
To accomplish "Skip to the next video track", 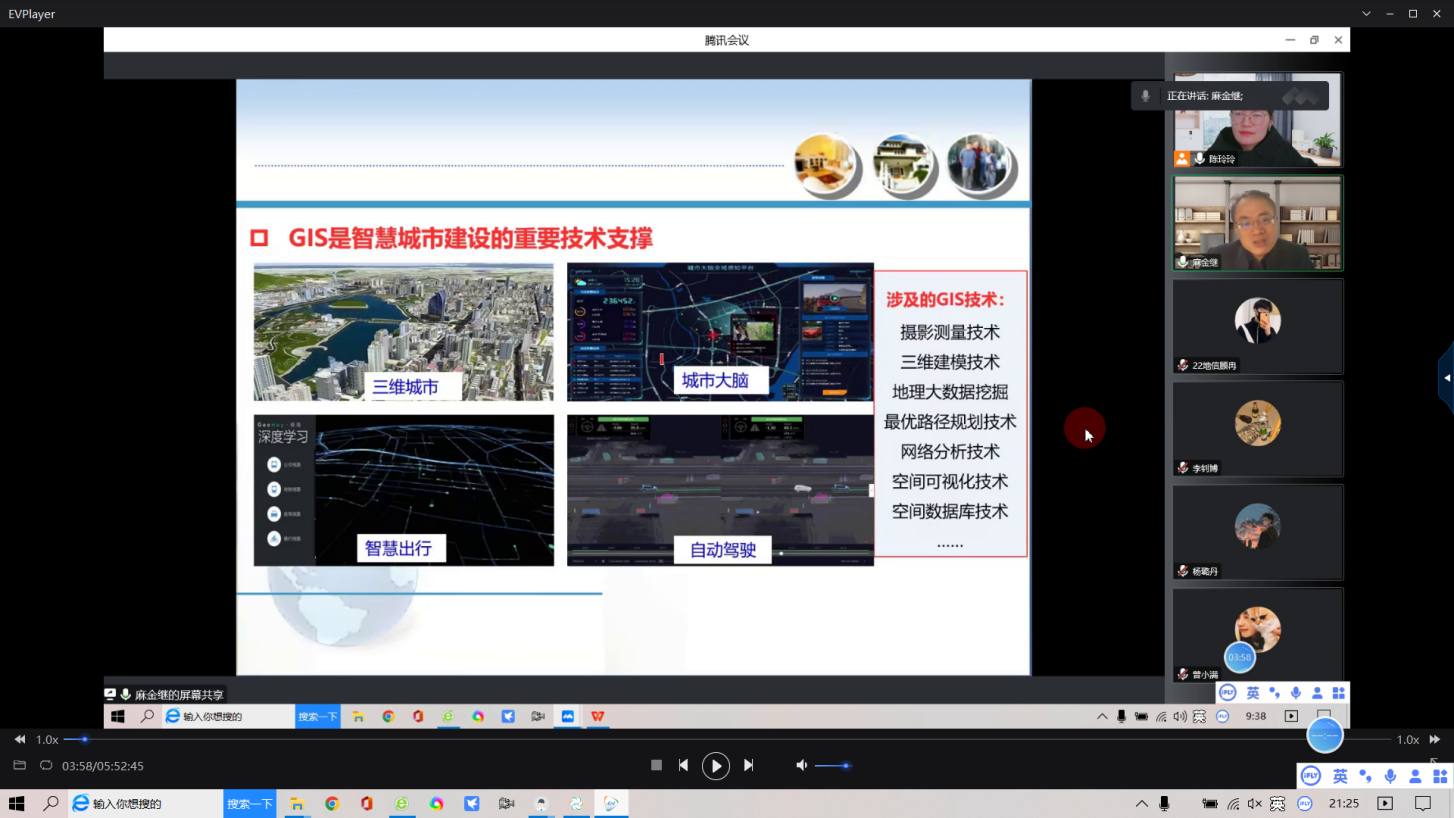I will [x=748, y=765].
